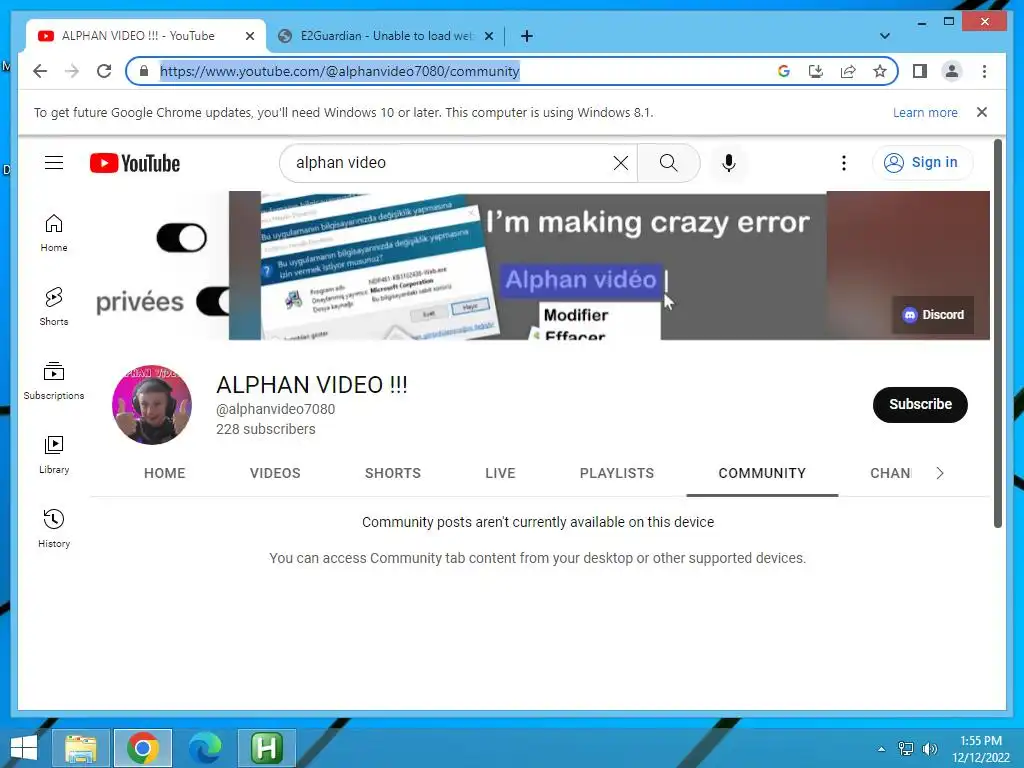Switch to the PLAYLISTS channel tab

[x=616, y=473]
